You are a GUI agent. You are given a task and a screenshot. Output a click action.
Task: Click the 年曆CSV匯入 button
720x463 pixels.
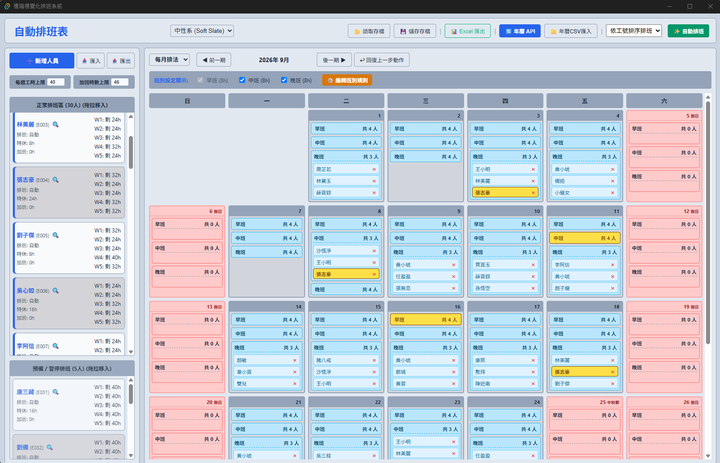coord(571,31)
